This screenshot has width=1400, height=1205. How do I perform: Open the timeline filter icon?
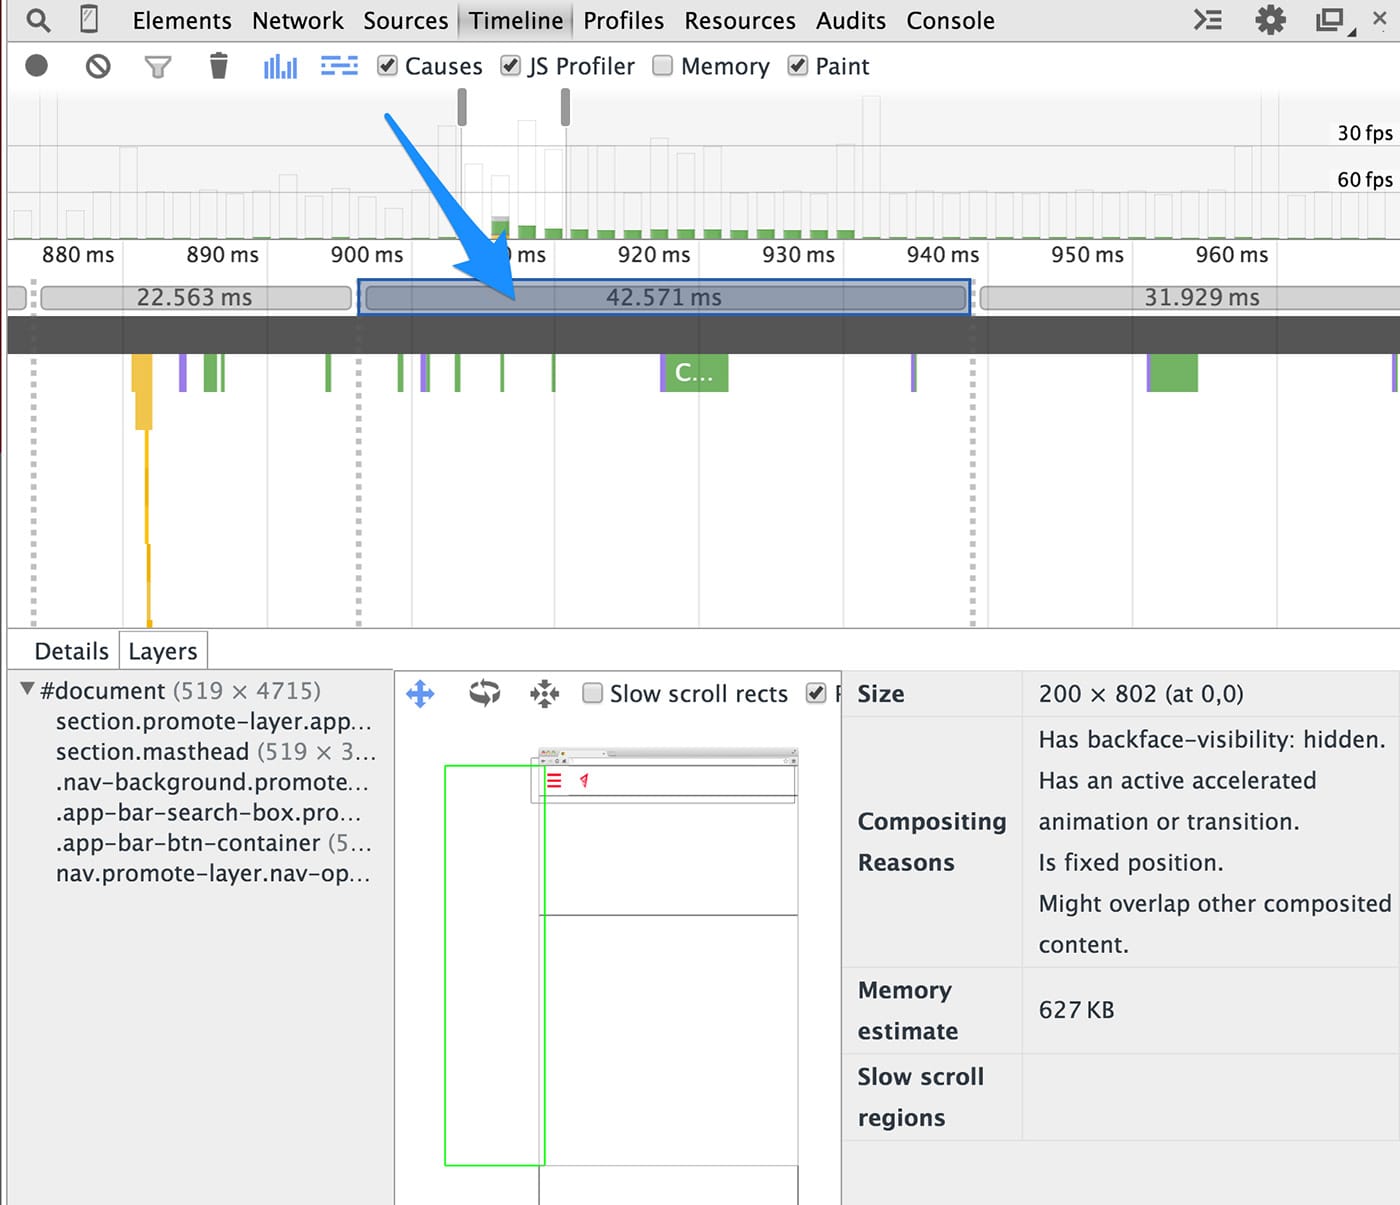tap(158, 66)
